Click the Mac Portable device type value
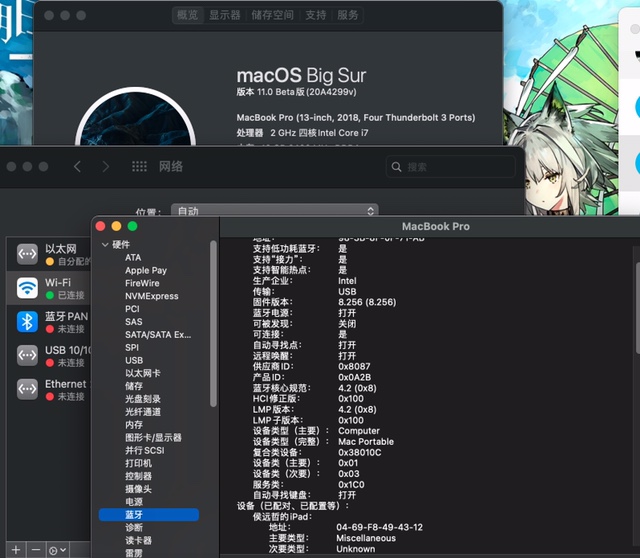 (x=366, y=442)
